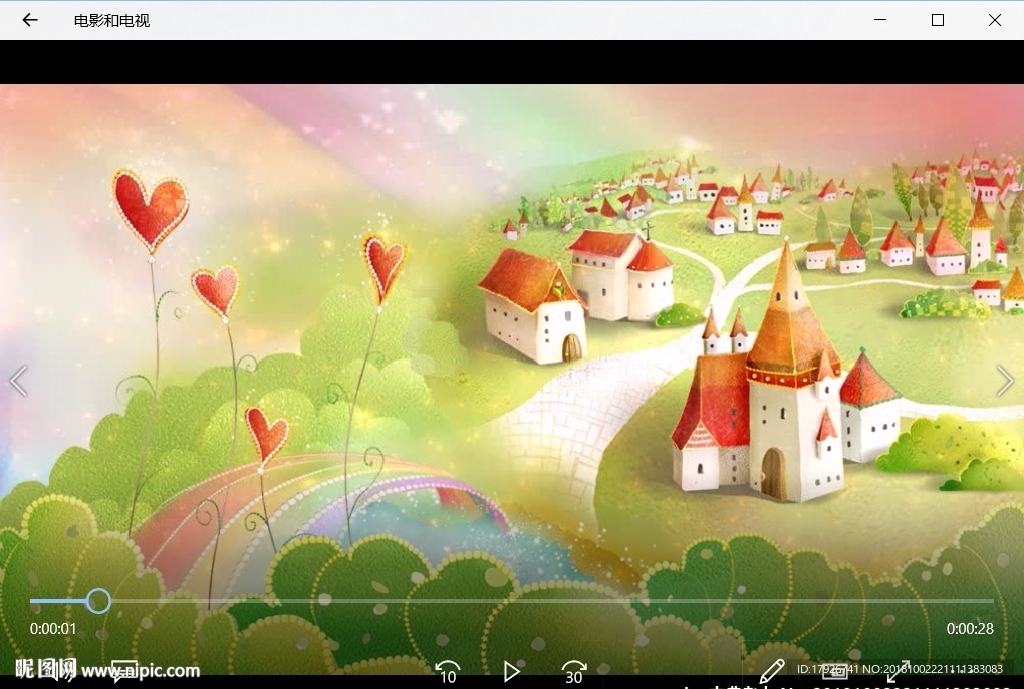Open the subtitles and captions menu

[124, 671]
